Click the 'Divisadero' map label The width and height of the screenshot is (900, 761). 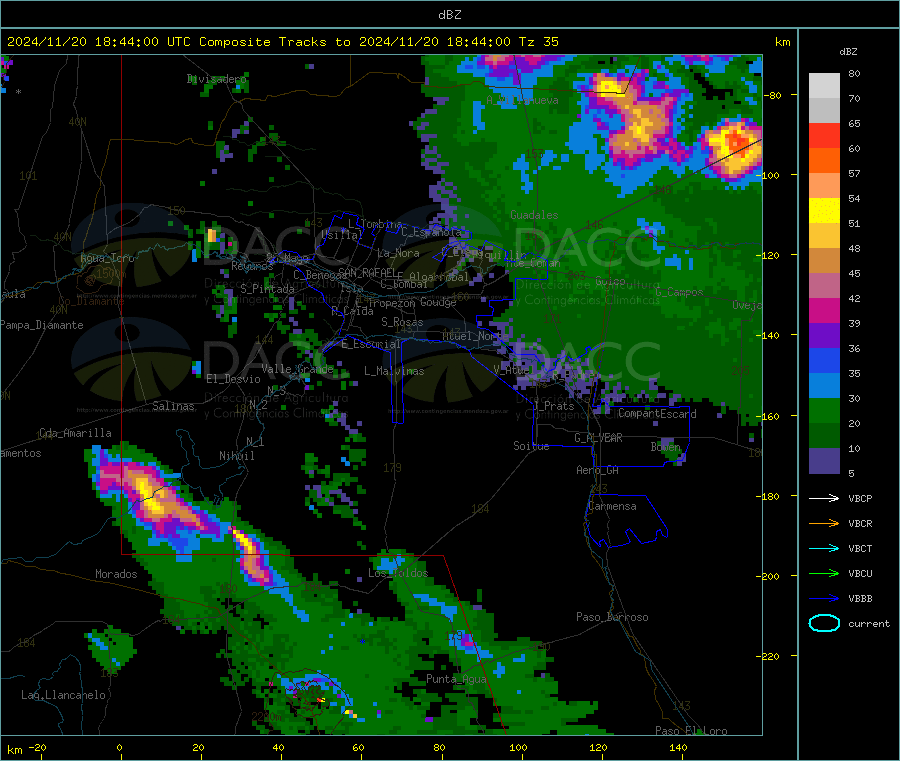(x=216, y=79)
